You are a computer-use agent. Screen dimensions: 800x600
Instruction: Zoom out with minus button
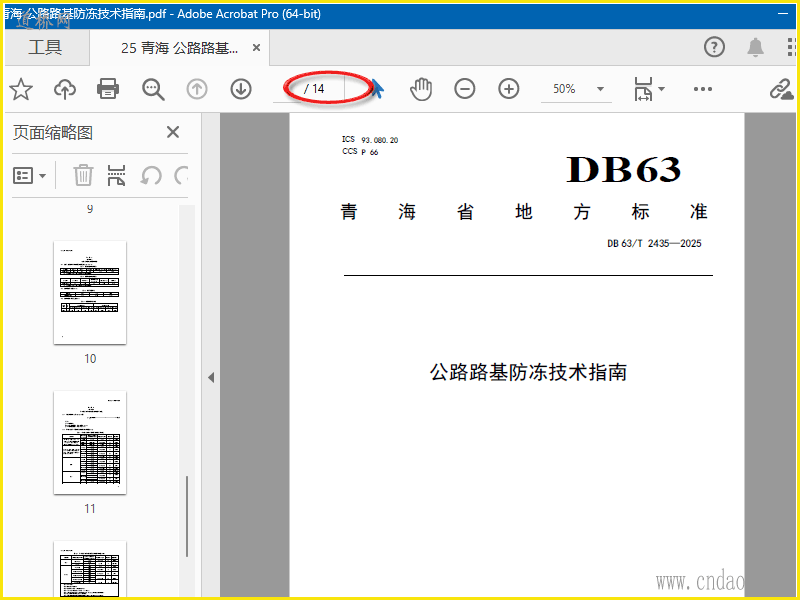(x=464, y=89)
